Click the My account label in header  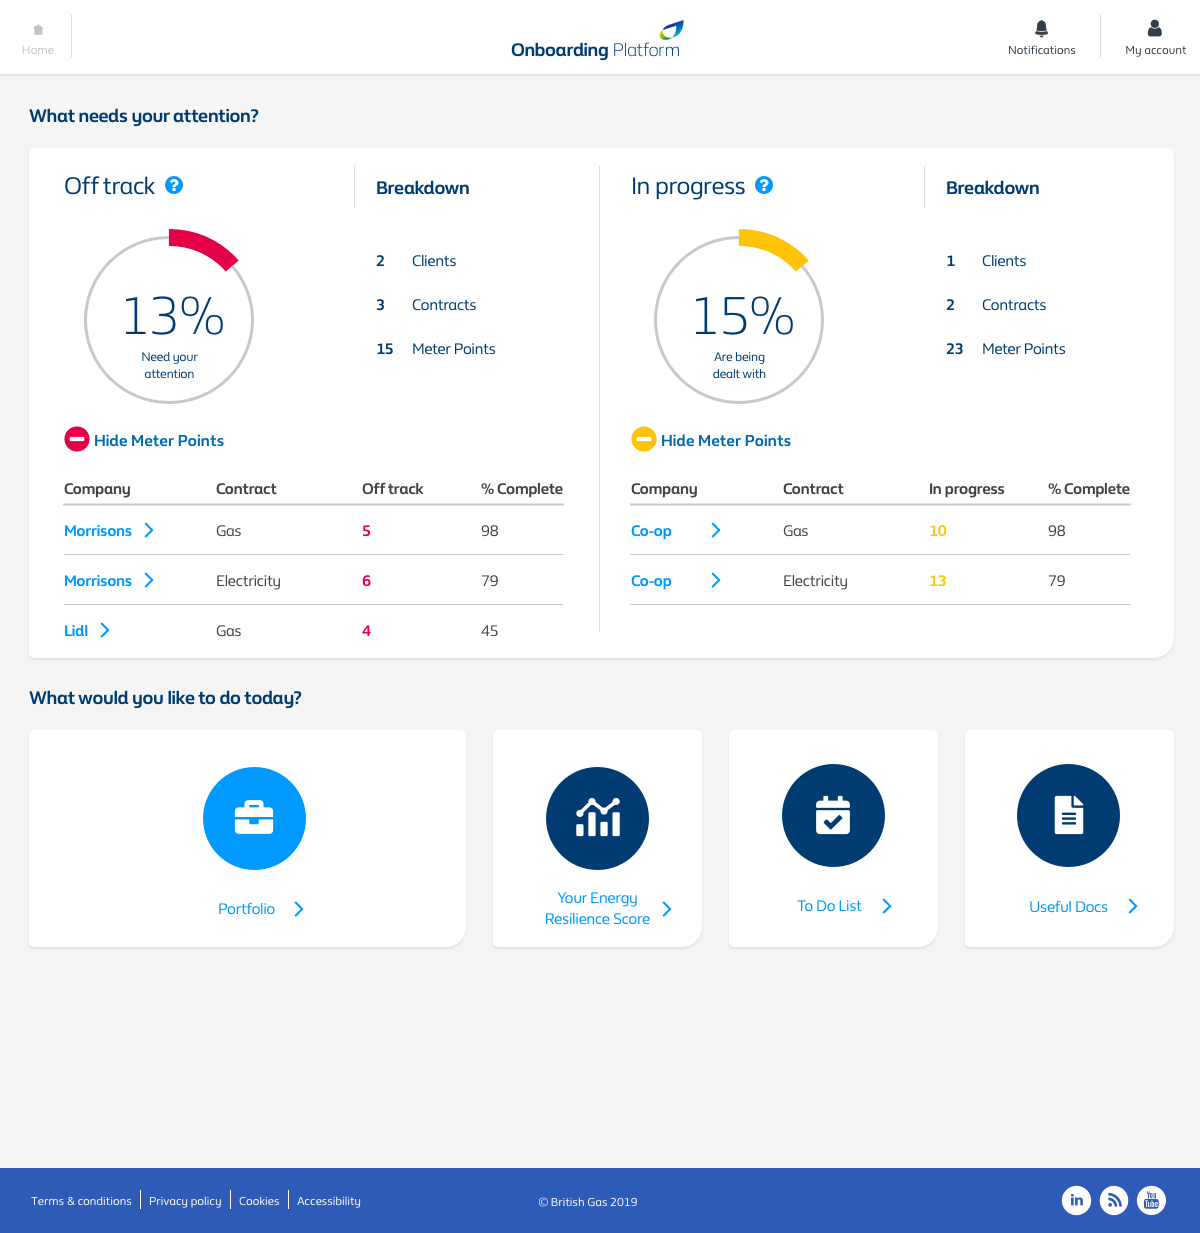click(x=1155, y=50)
